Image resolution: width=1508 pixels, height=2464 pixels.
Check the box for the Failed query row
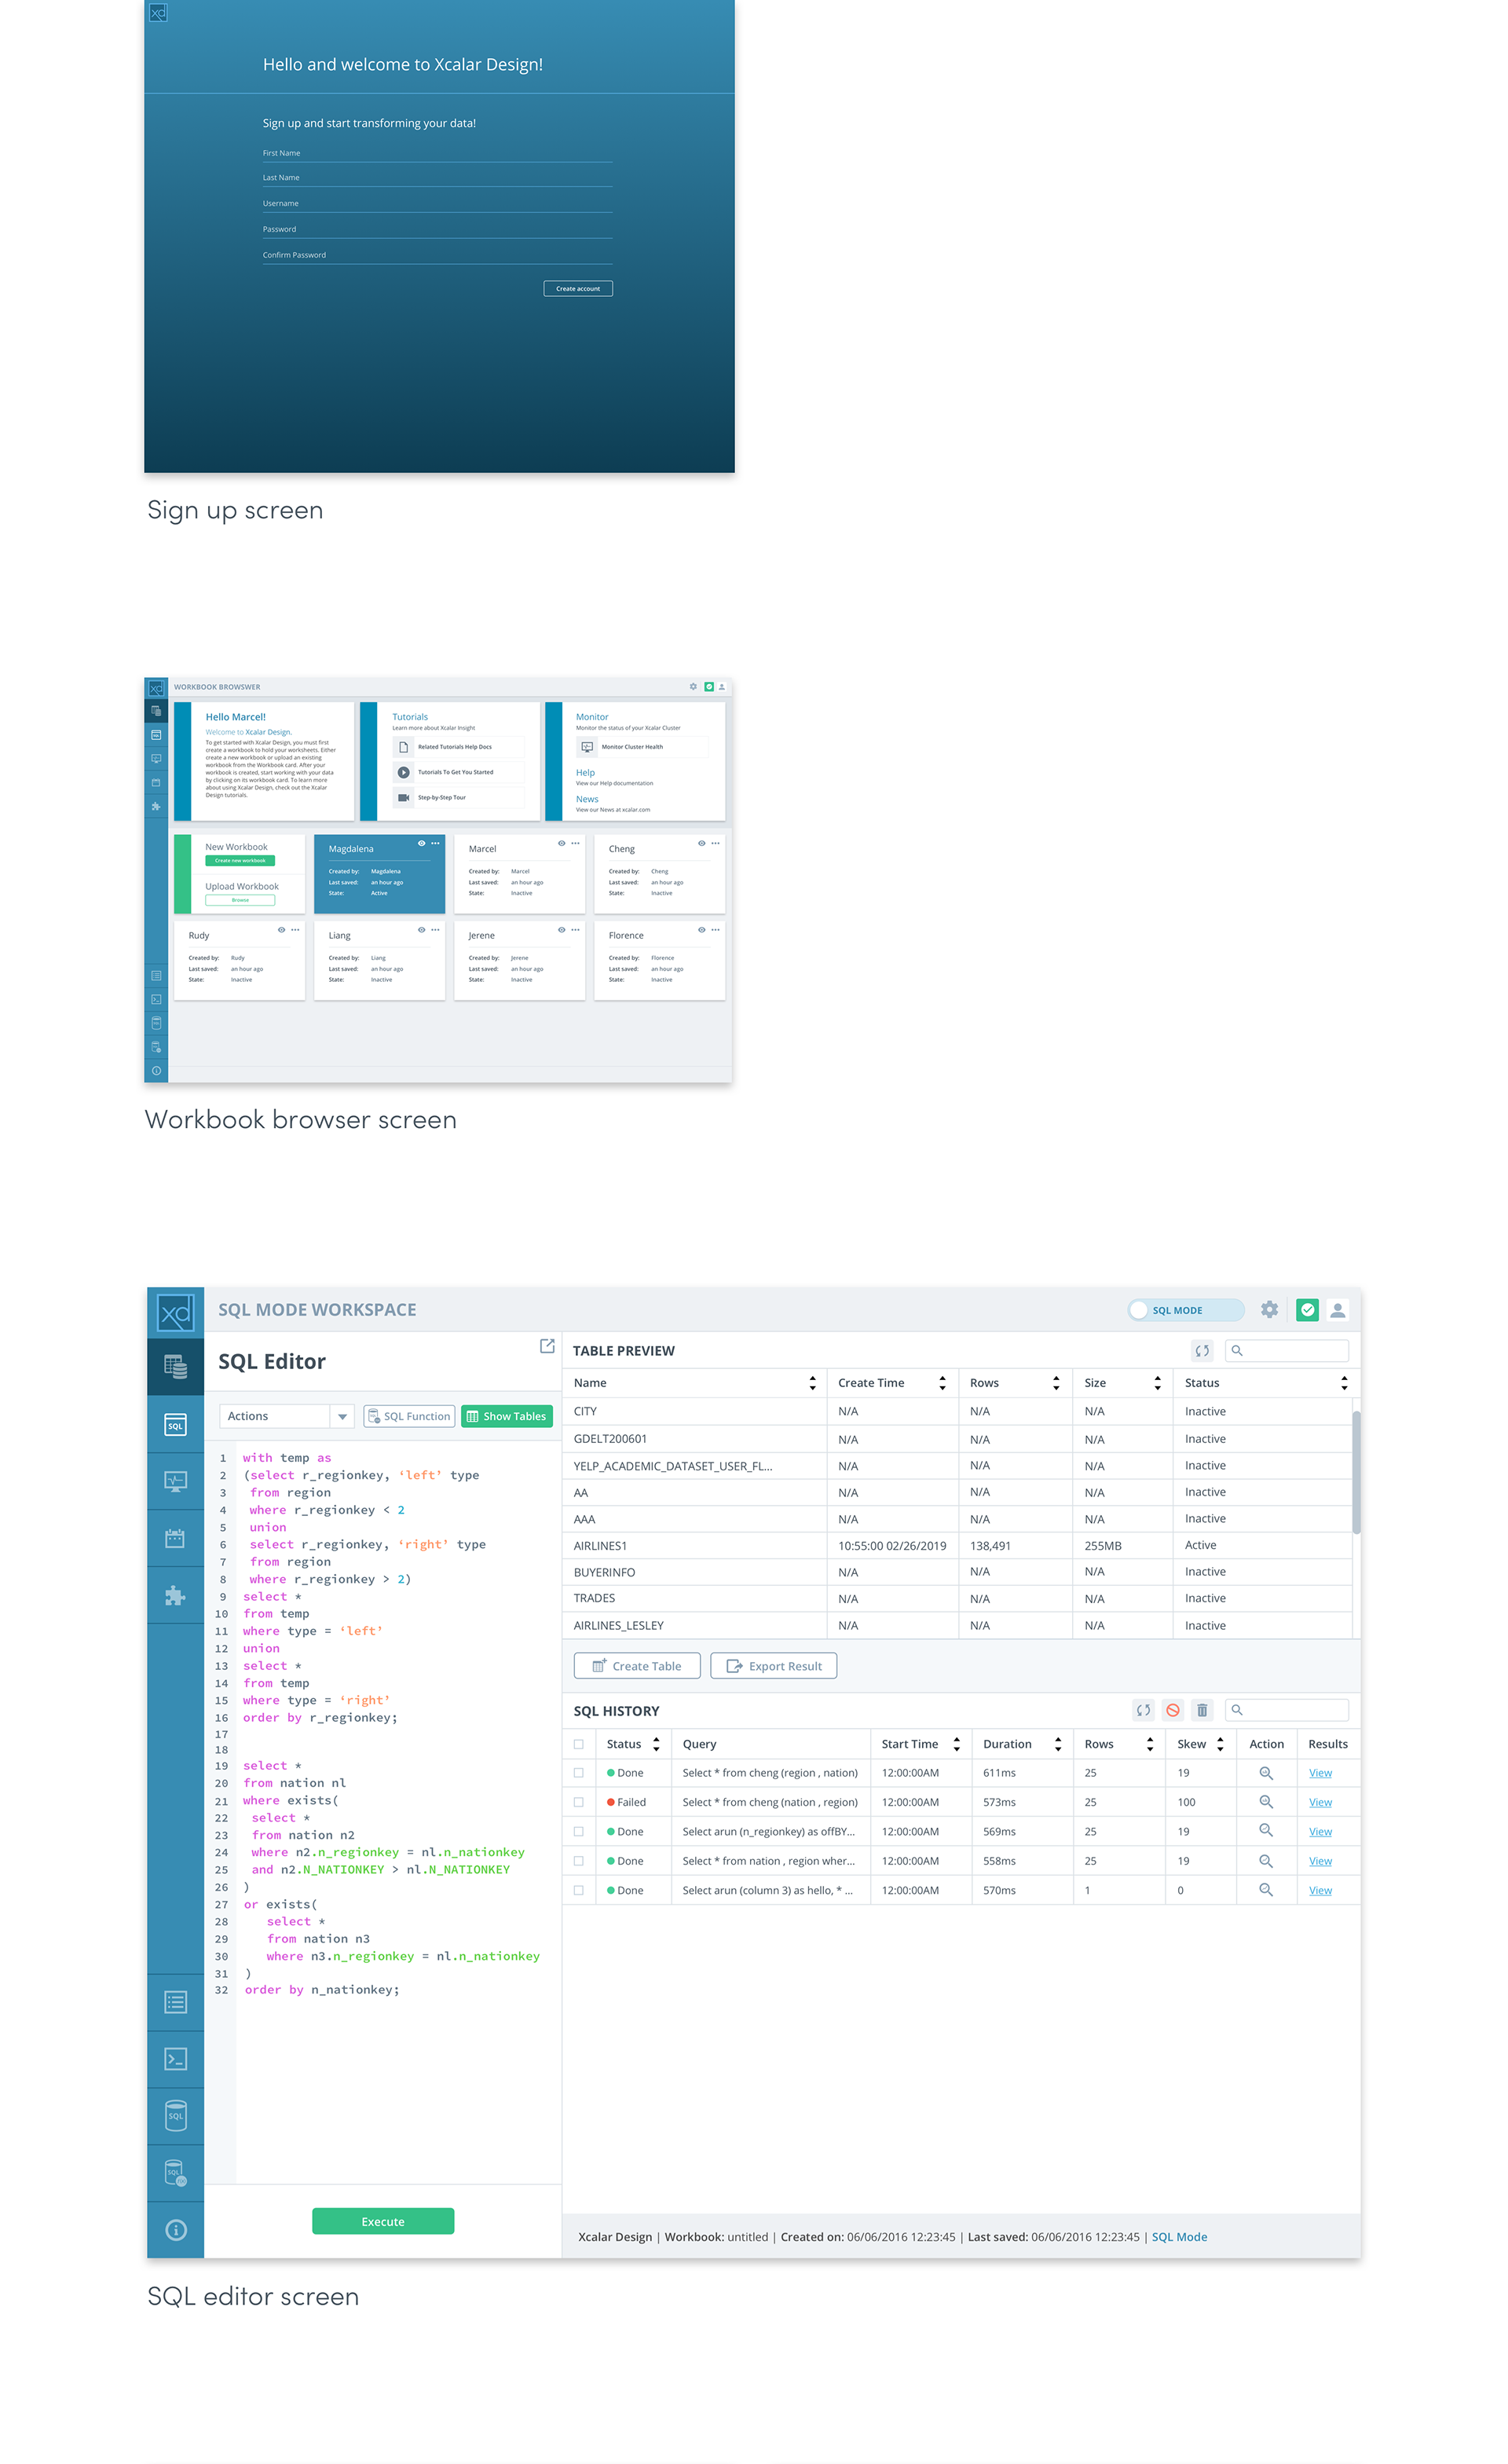coord(579,1802)
